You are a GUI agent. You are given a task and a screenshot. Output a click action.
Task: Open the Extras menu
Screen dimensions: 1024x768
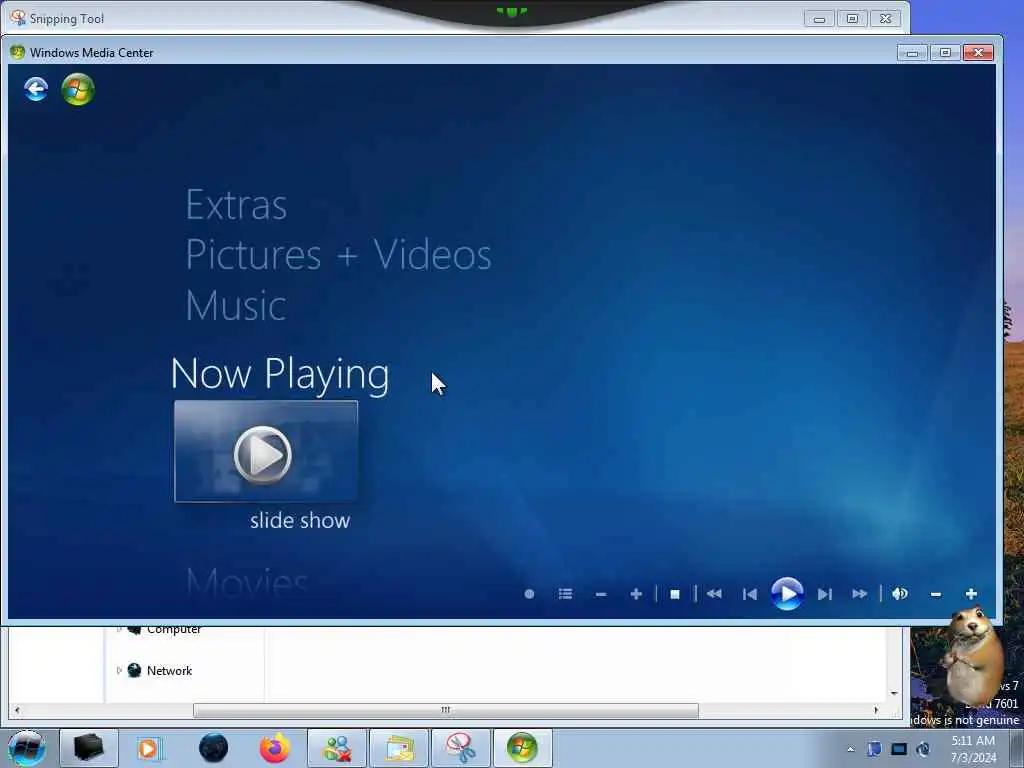click(x=236, y=205)
